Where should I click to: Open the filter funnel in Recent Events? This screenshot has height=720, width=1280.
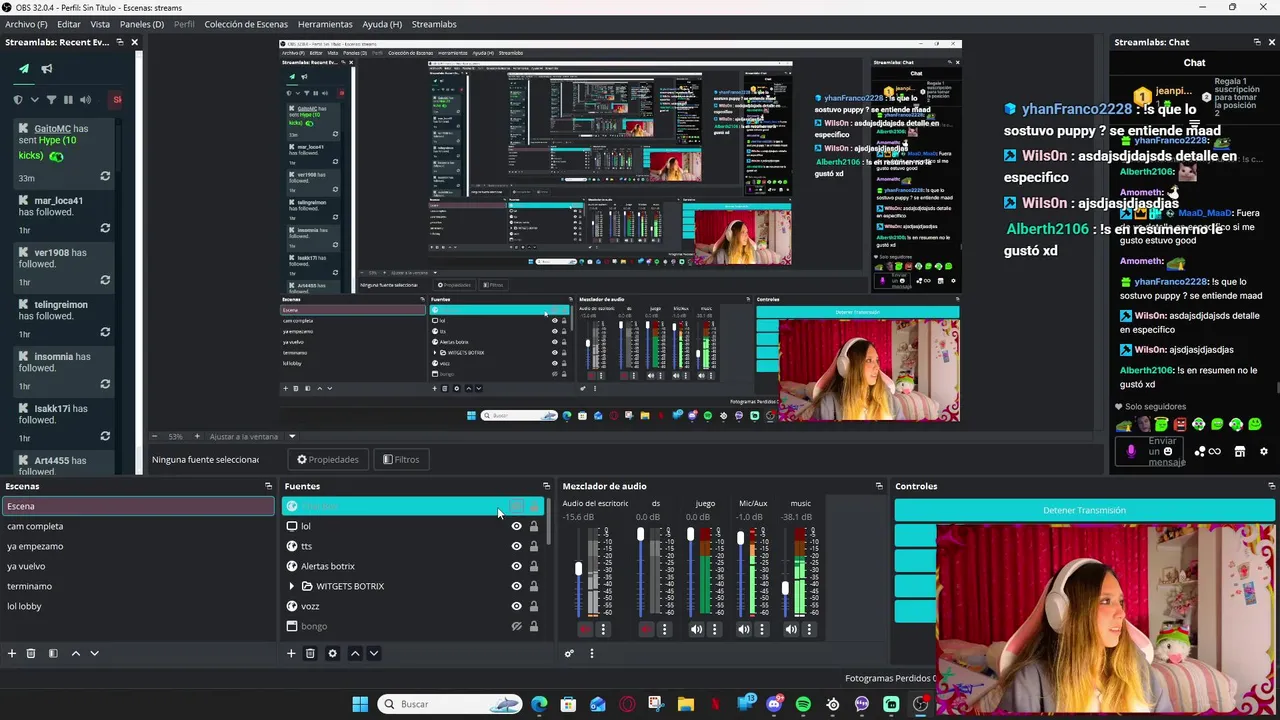(x=52, y=100)
